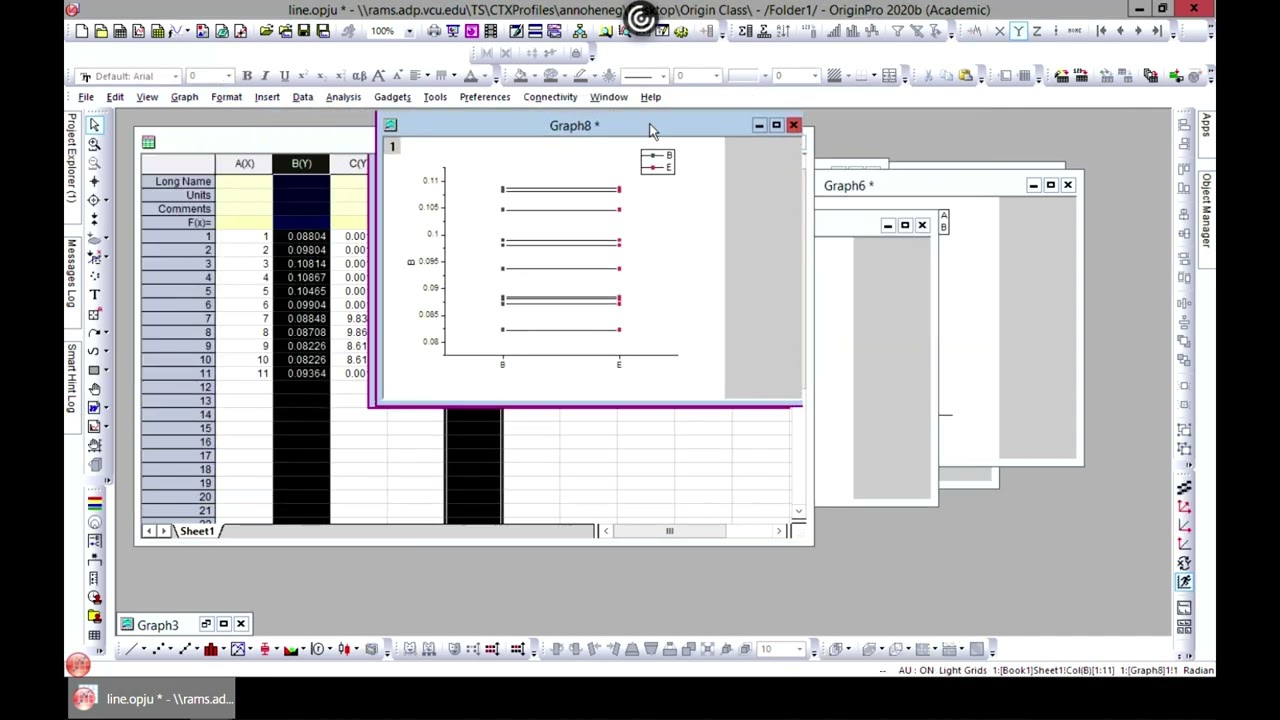Viewport: 1280px width, 720px height.
Task: Click the workbook horizontal scrollbar
Action: tap(695, 531)
